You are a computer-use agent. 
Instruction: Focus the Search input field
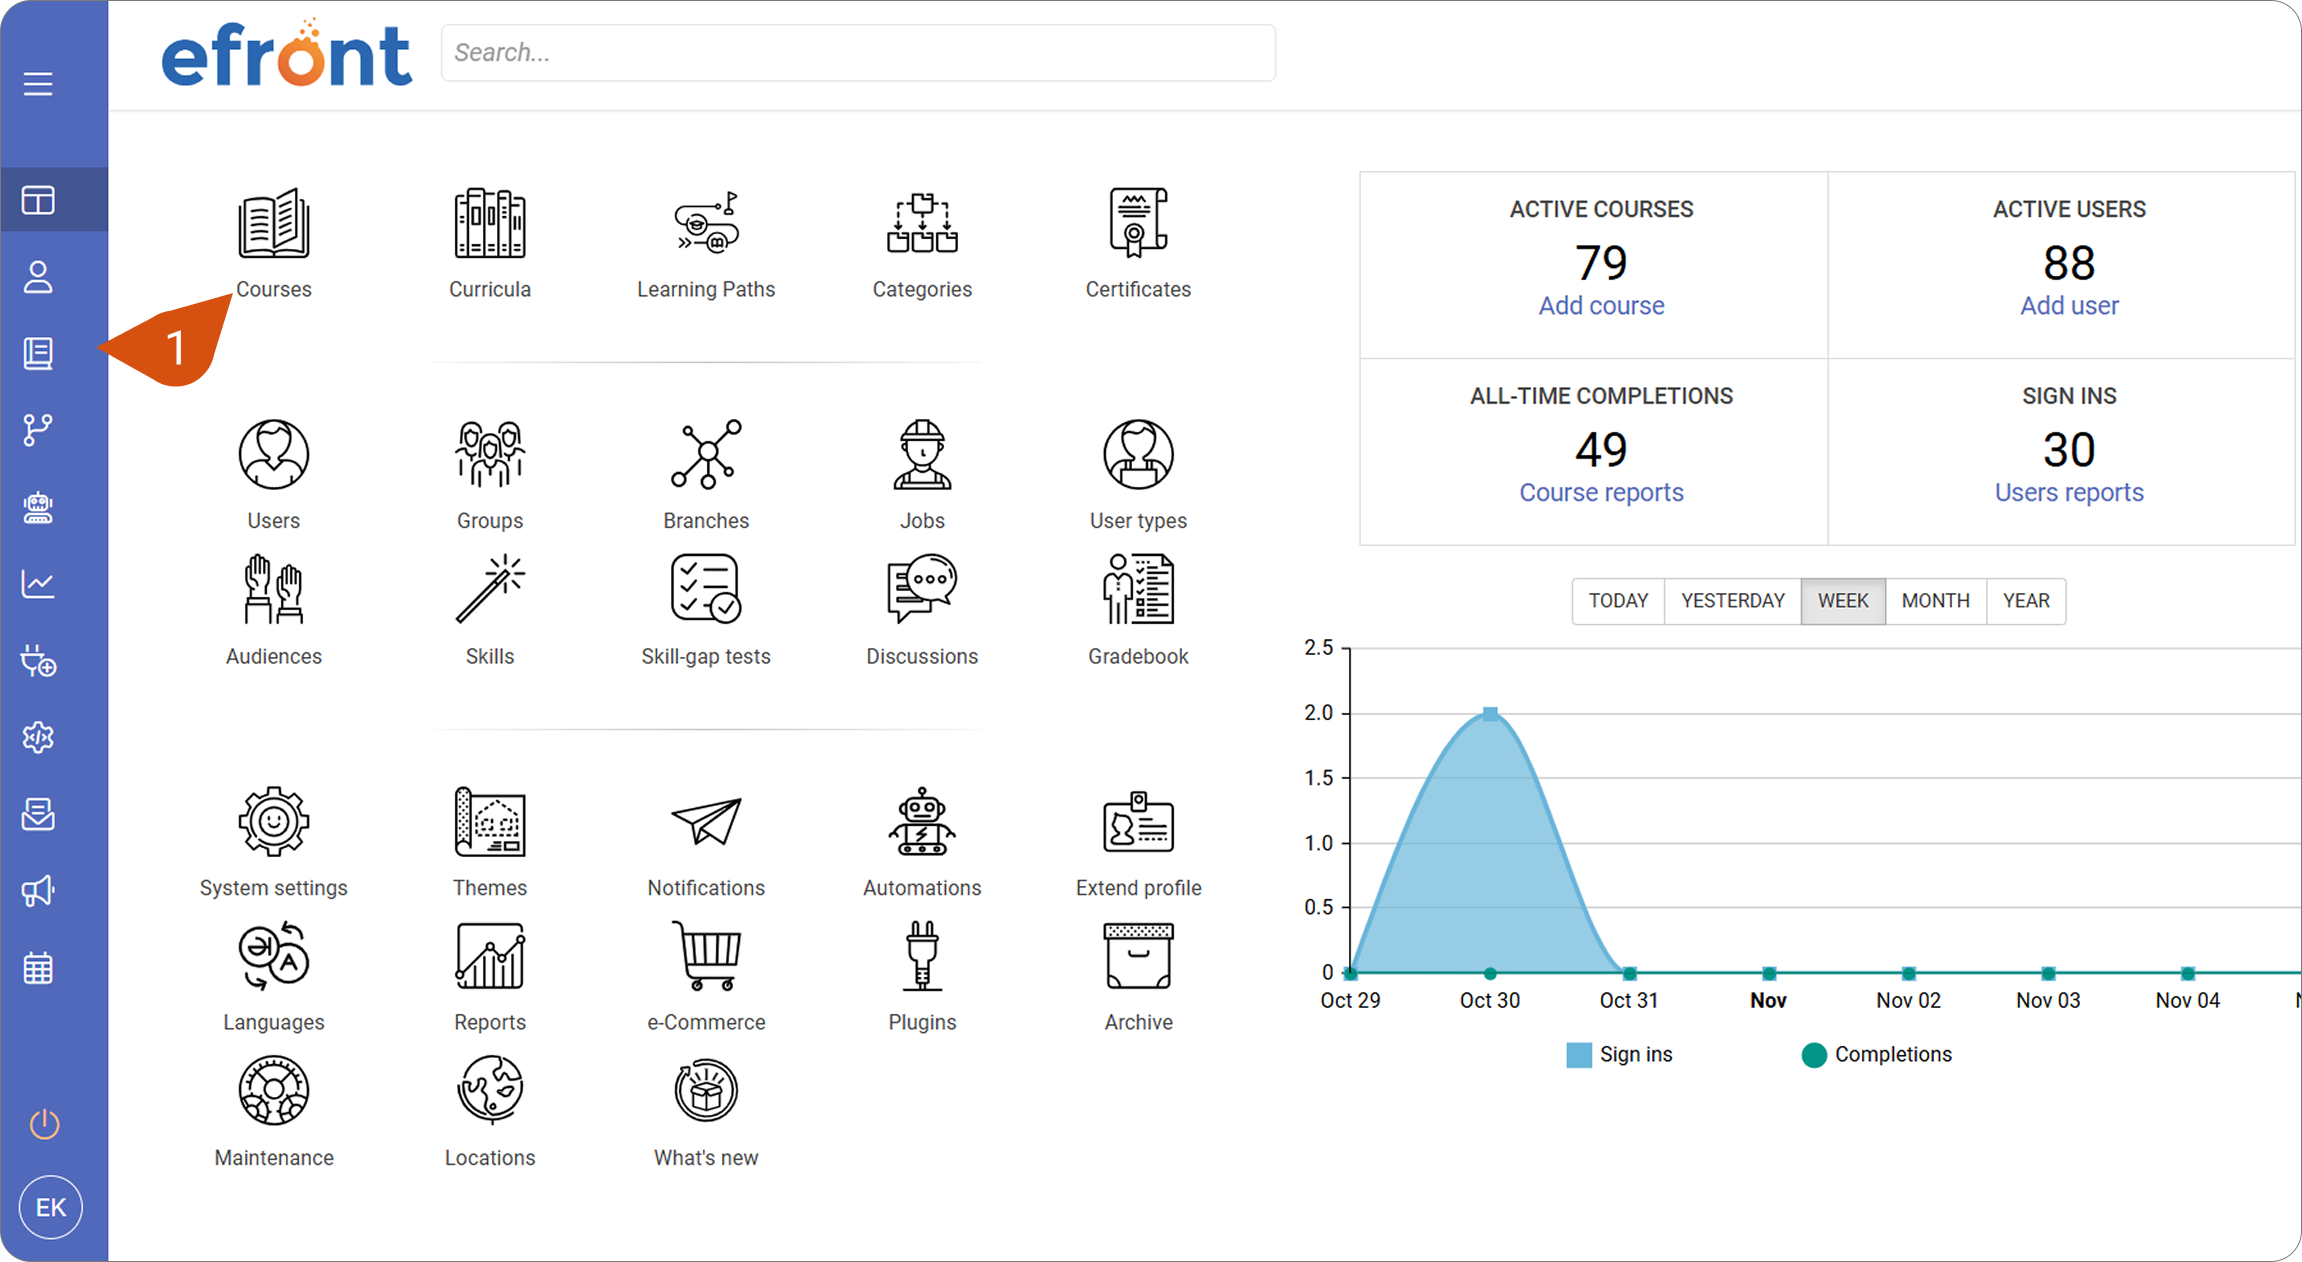coord(858,53)
